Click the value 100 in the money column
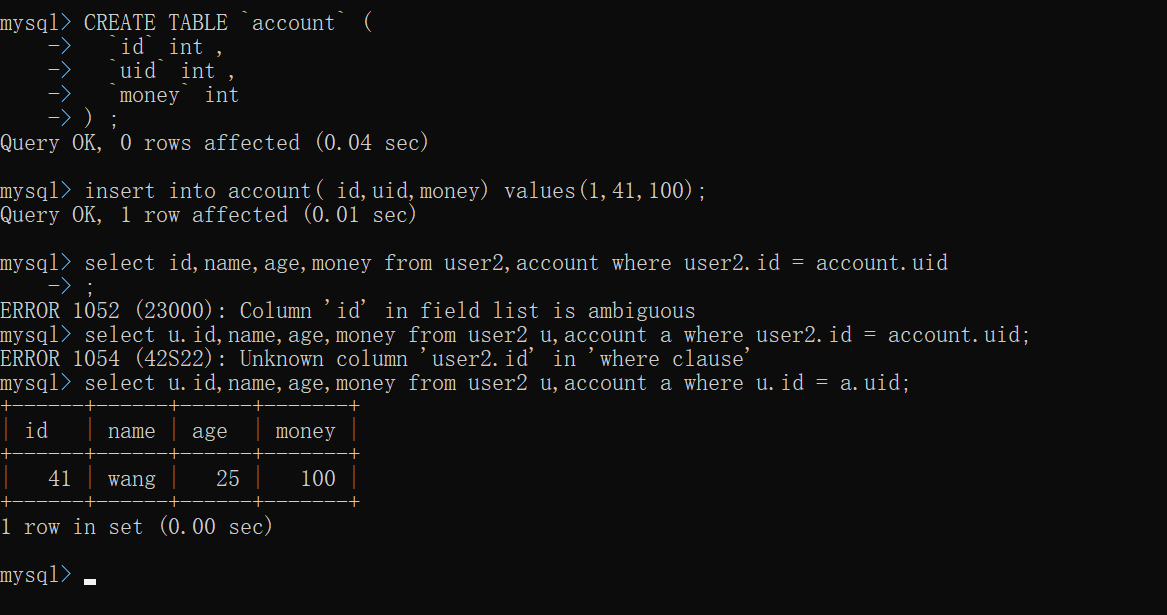This screenshot has height=615, width=1167. point(318,479)
